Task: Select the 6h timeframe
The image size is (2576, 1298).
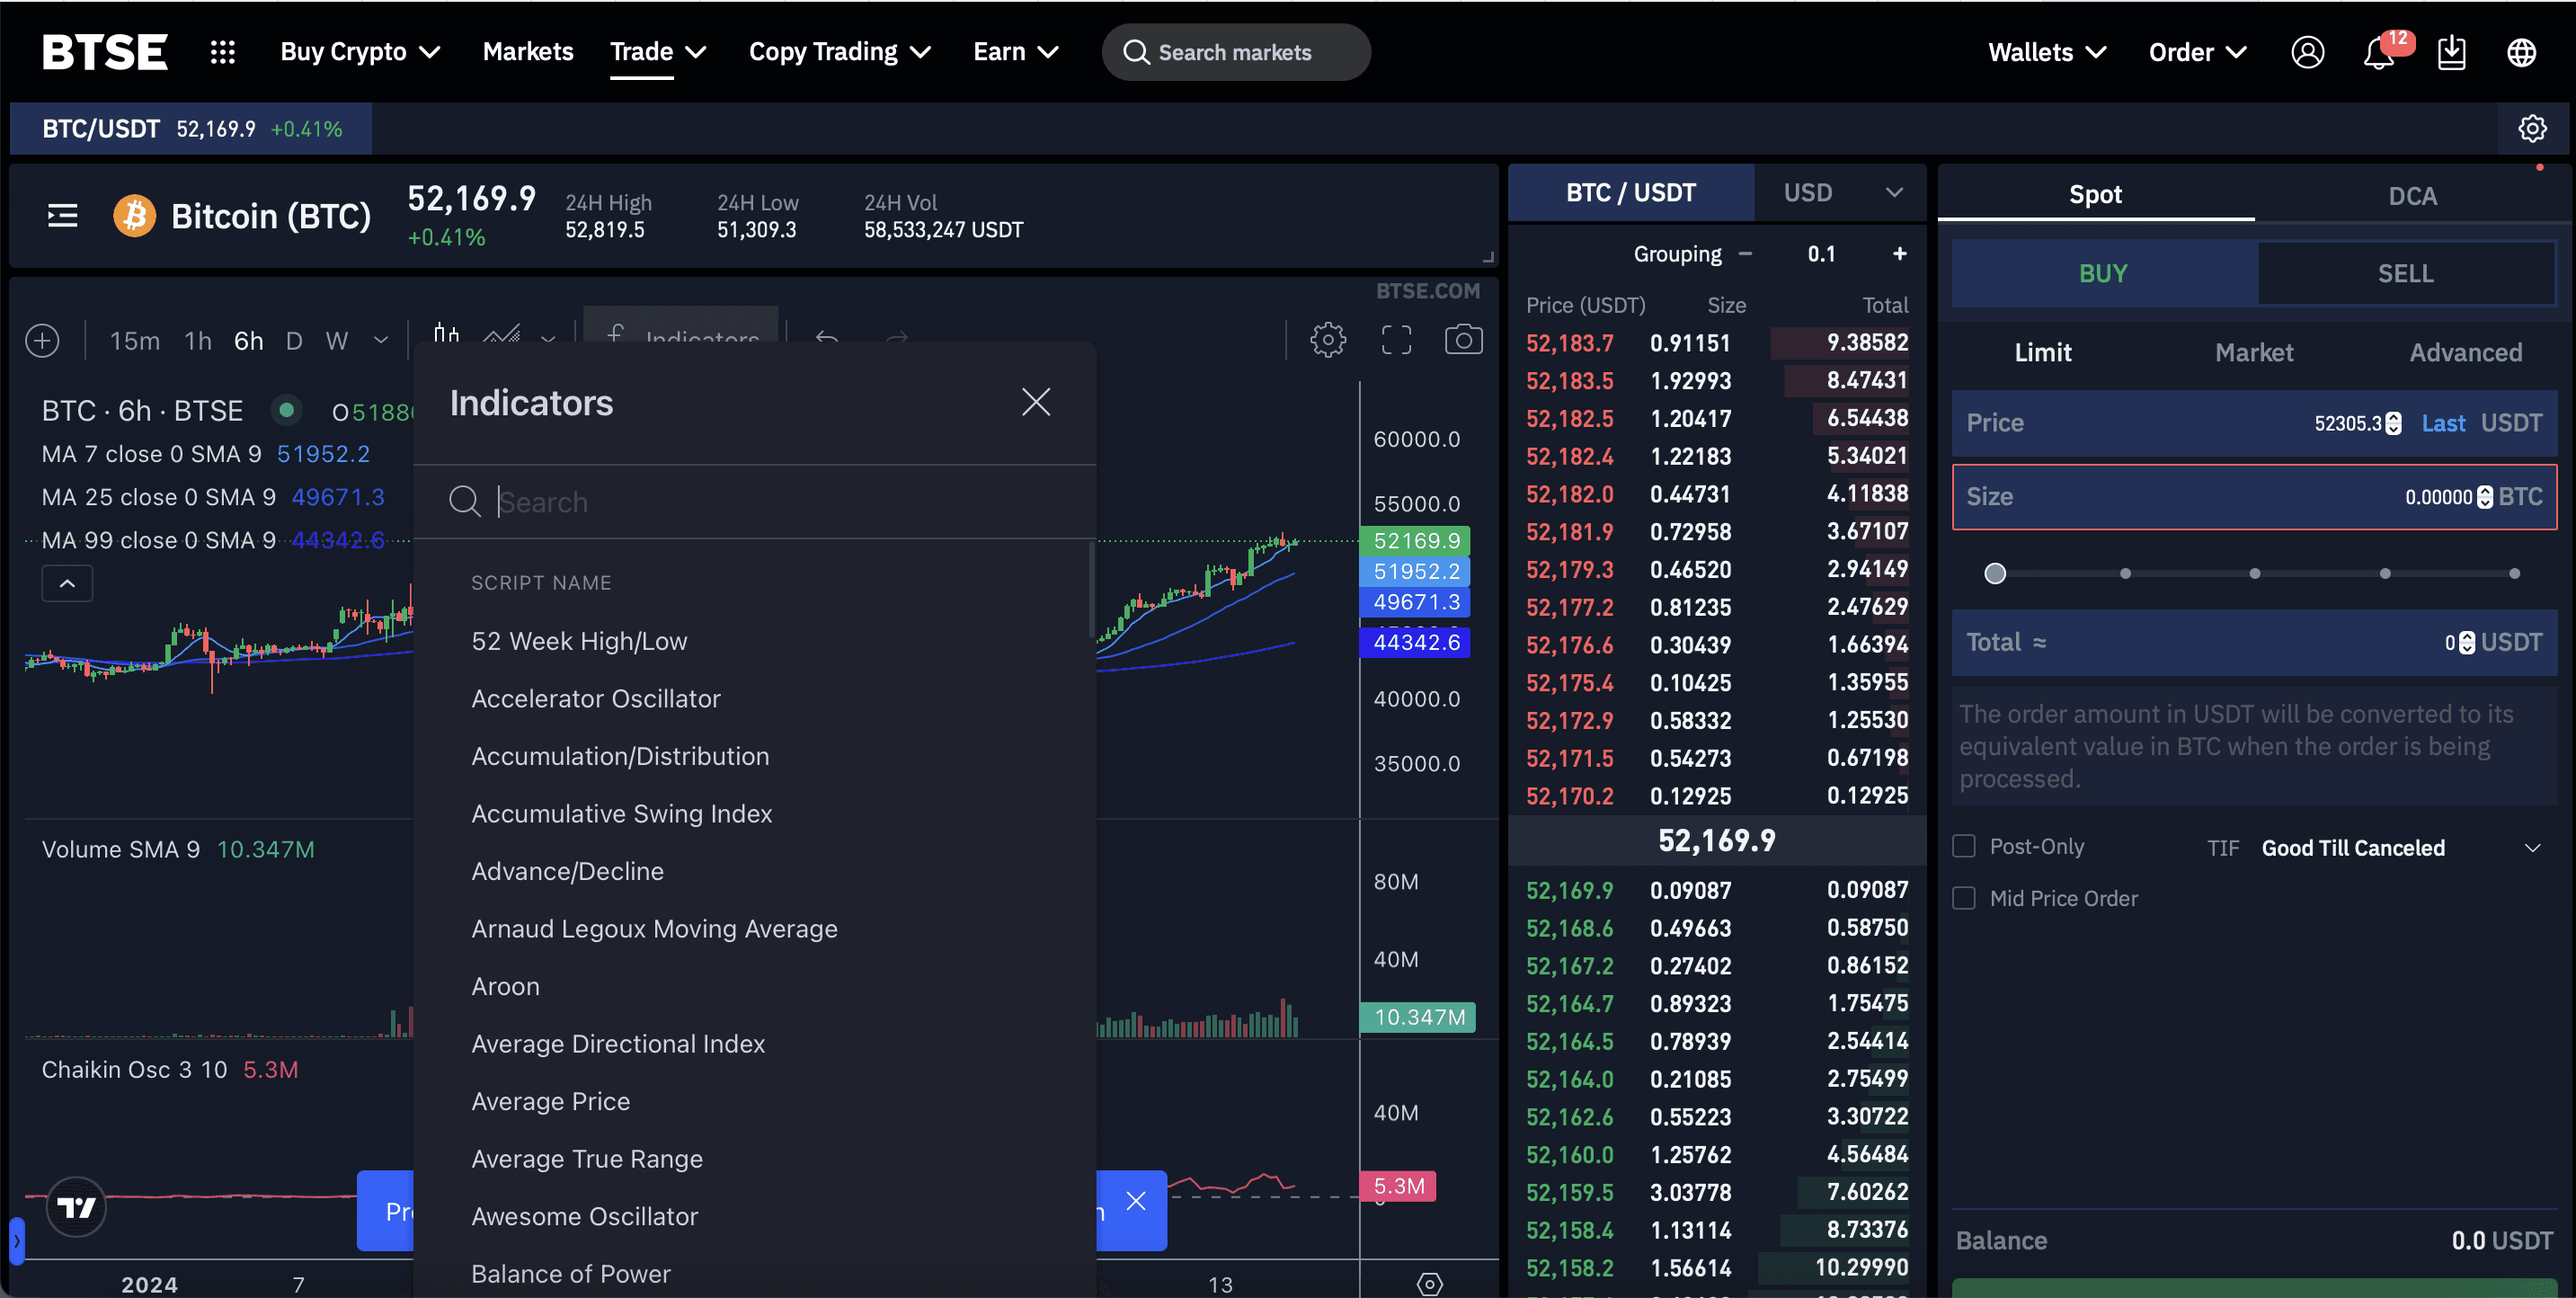Action: click(248, 341)
